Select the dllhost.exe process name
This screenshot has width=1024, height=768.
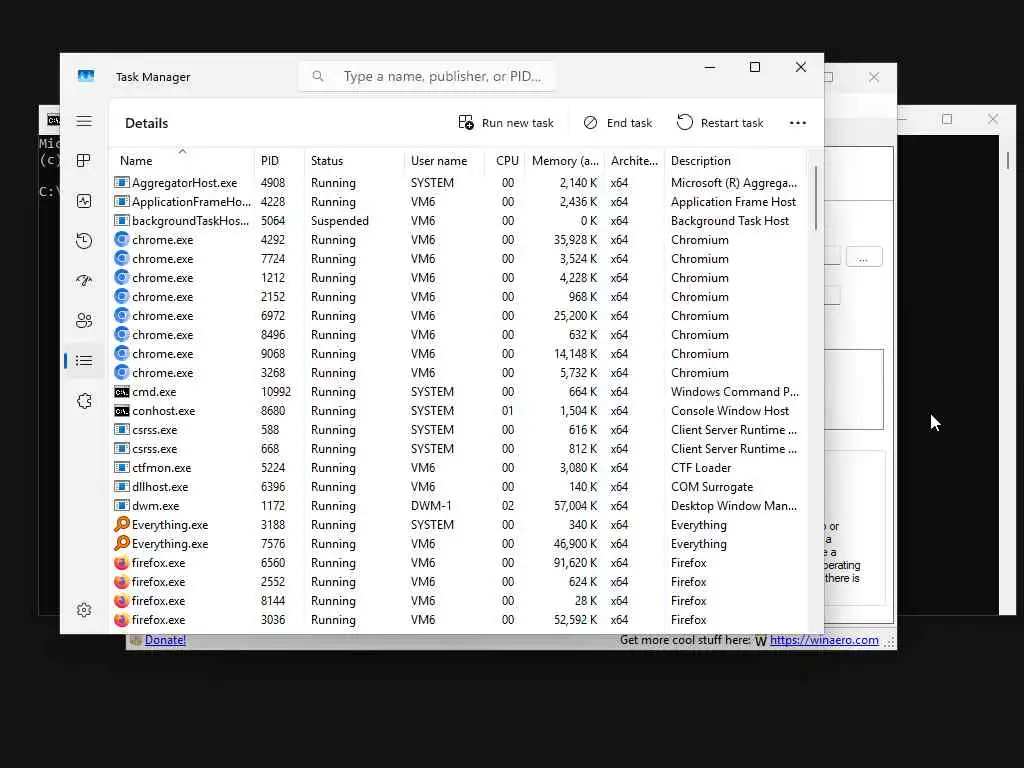coord(160,487)
